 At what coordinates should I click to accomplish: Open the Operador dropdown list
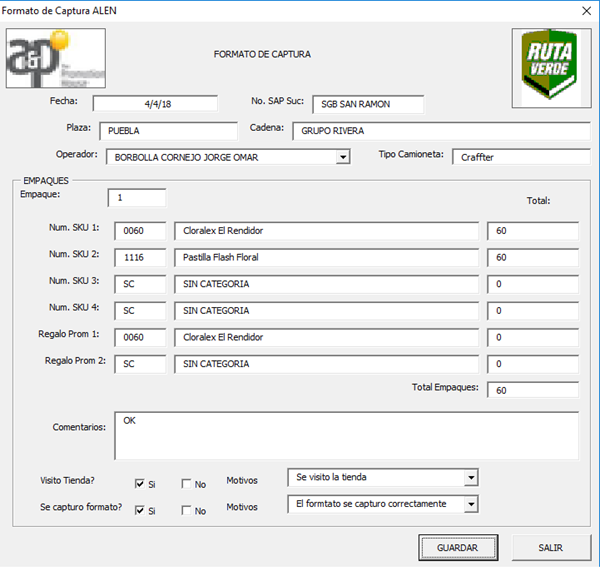(x=343, y=157)
